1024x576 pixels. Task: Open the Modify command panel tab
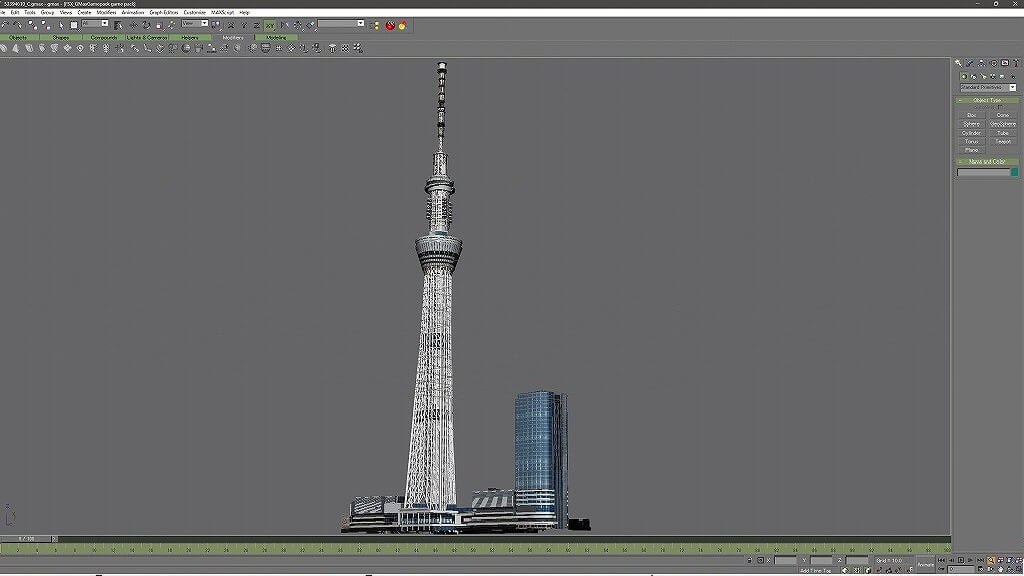(970, 63)
